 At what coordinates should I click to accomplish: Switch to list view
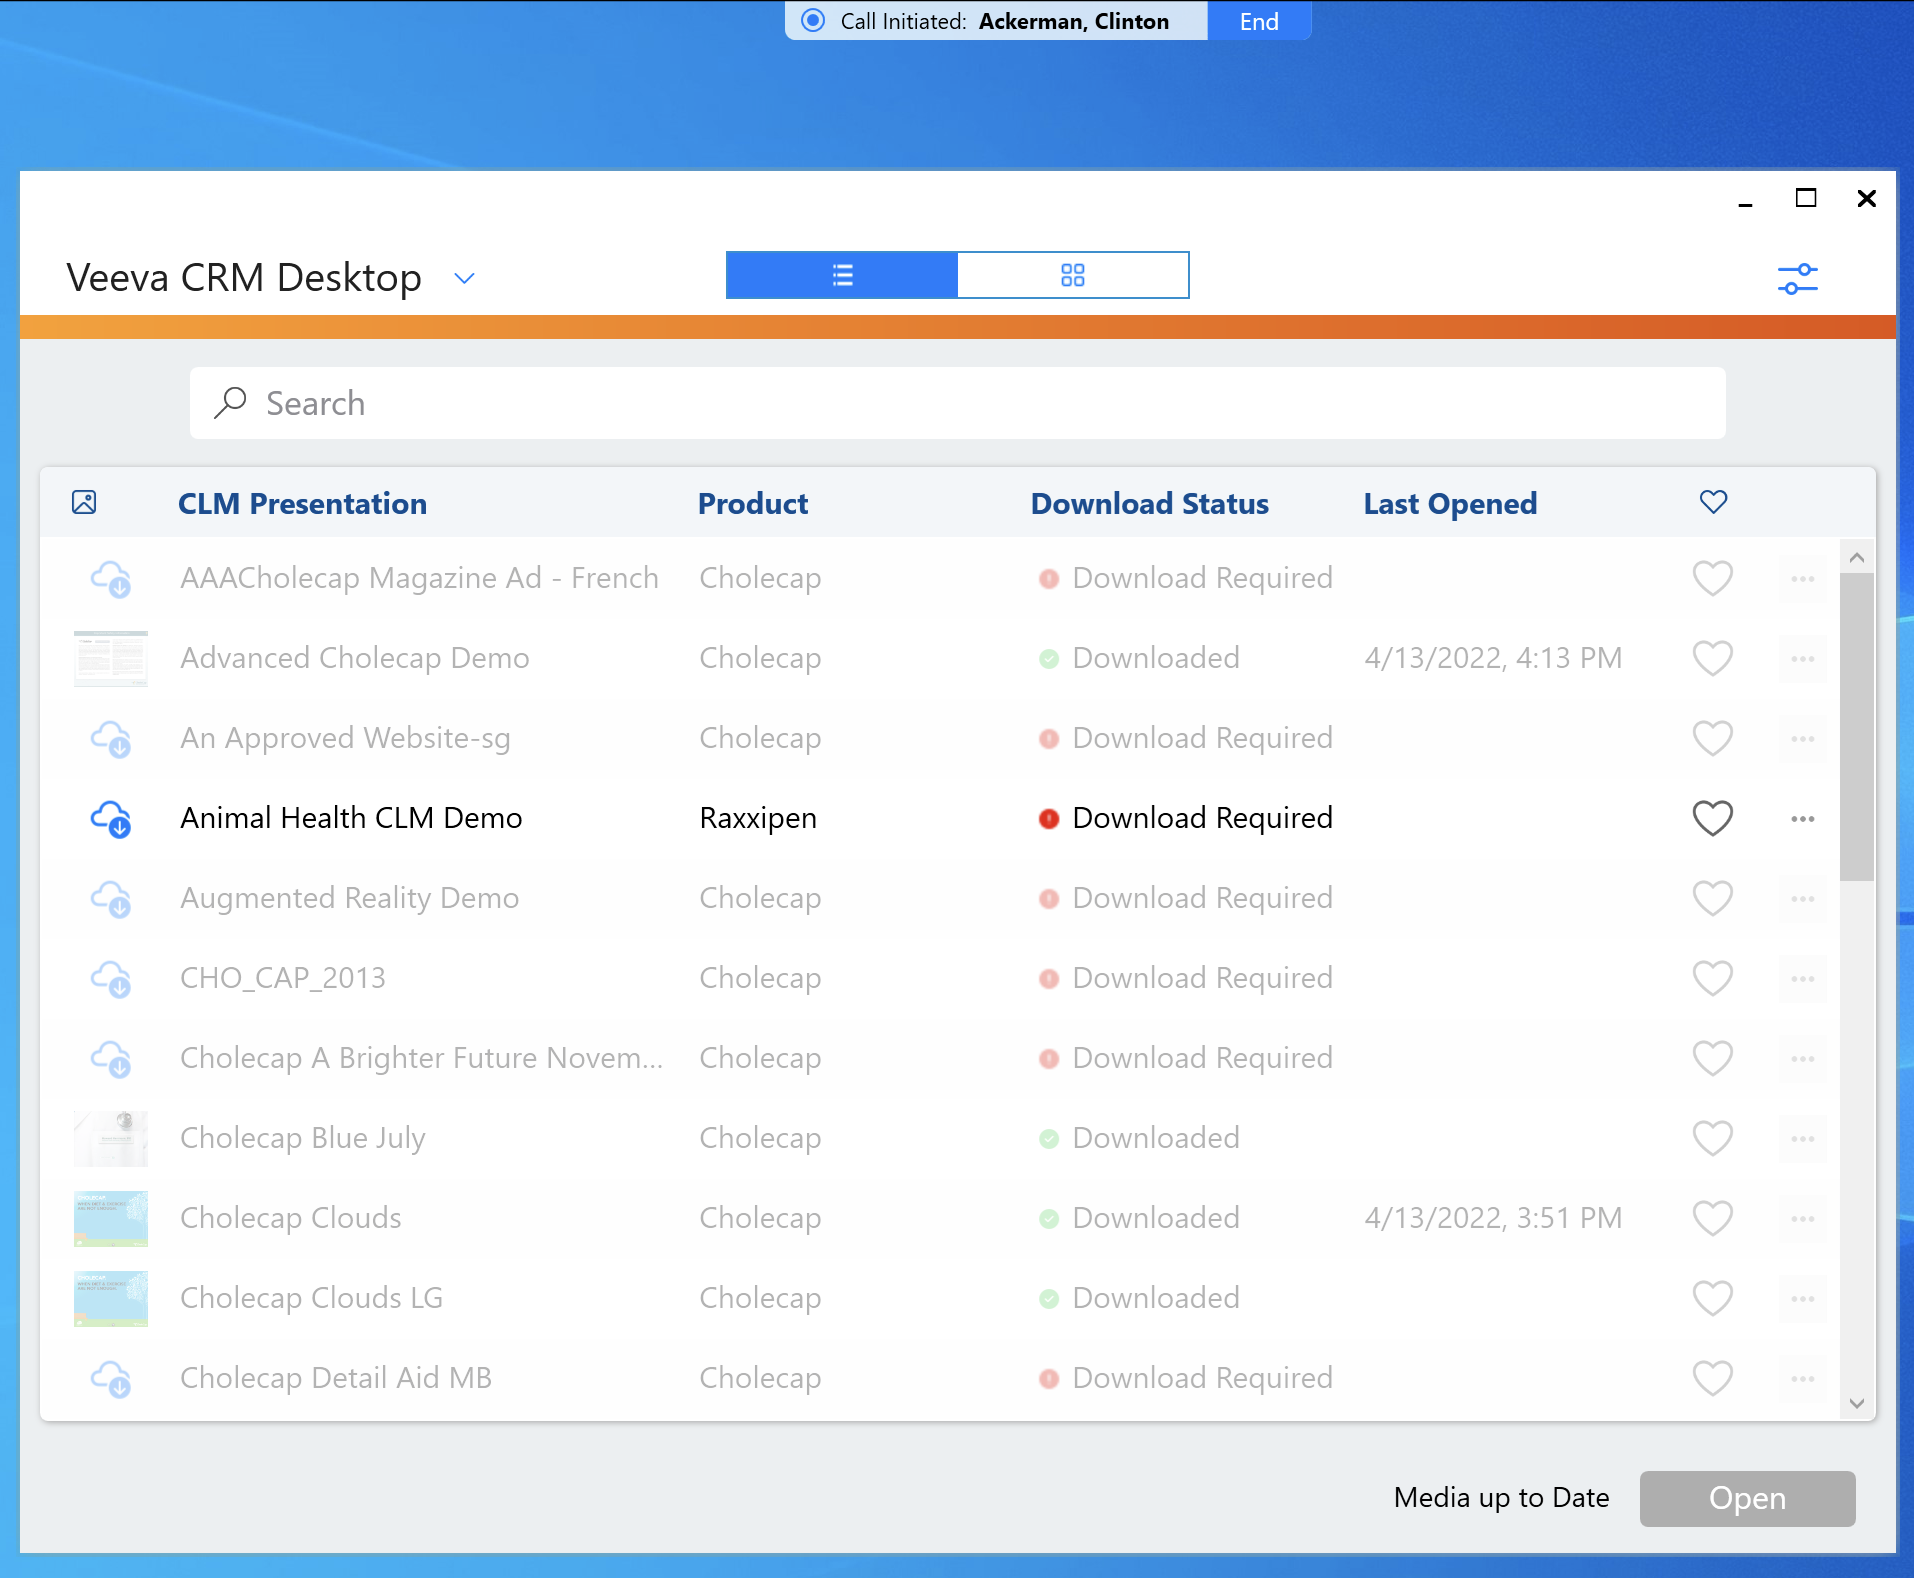tap(841, 274)
